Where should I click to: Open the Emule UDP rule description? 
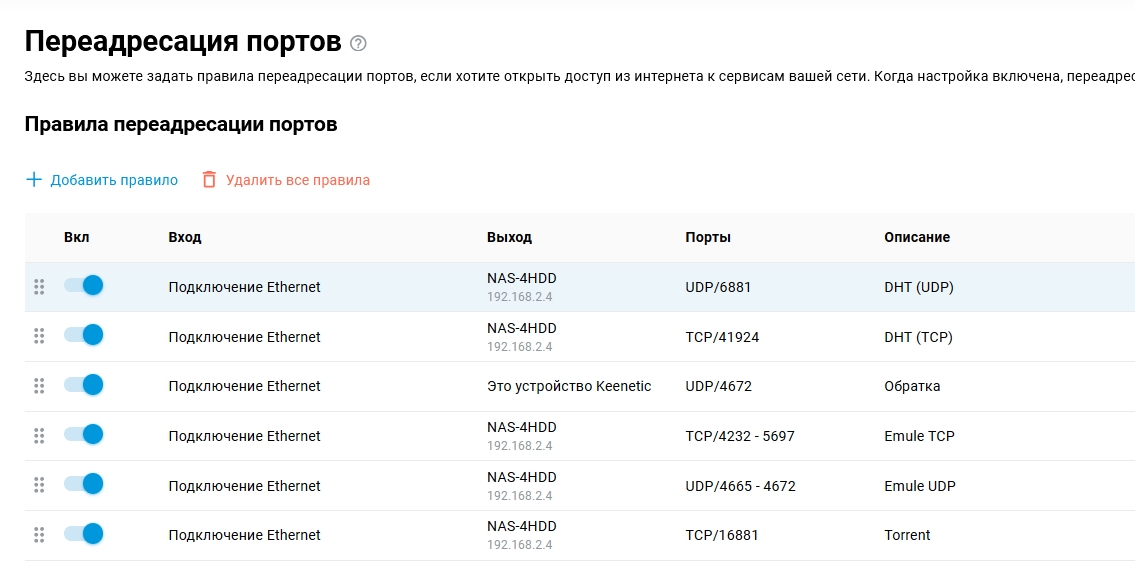tap(920, 486)
